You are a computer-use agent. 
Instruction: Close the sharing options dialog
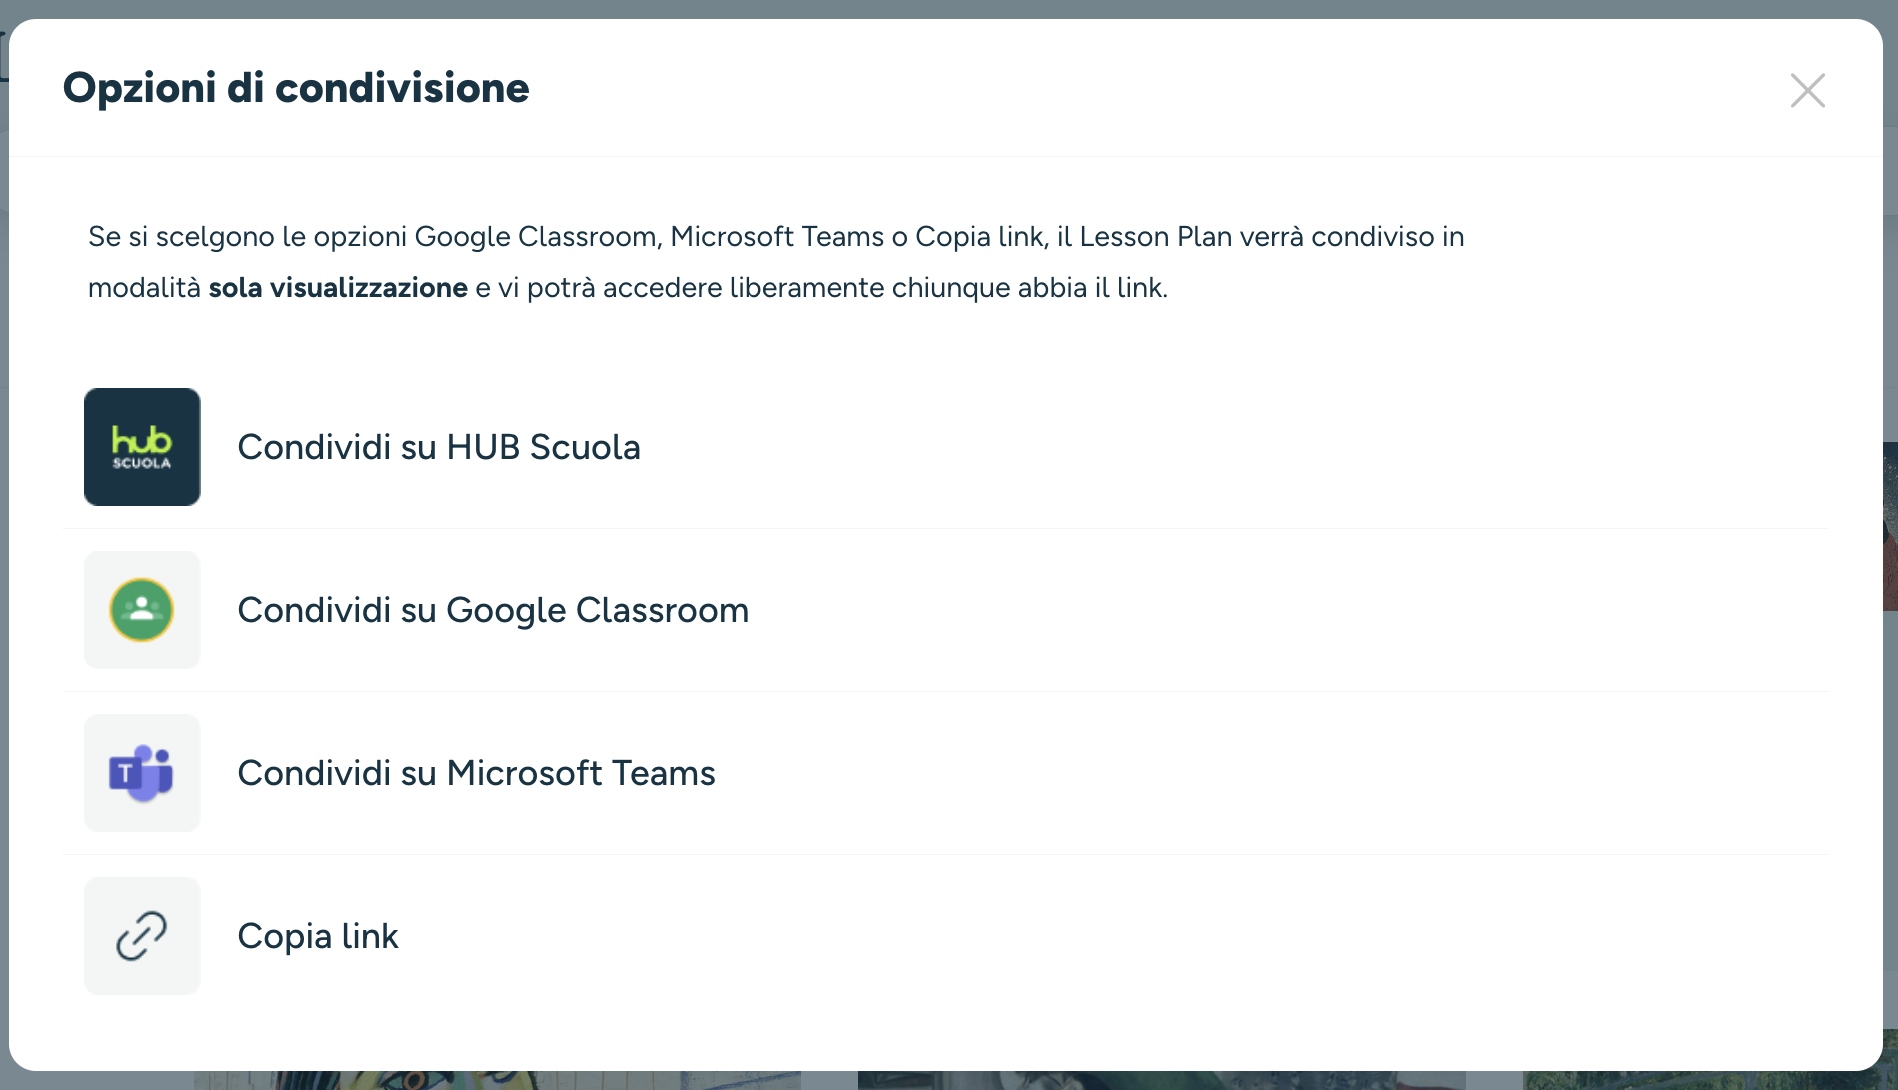point(1807,90)
